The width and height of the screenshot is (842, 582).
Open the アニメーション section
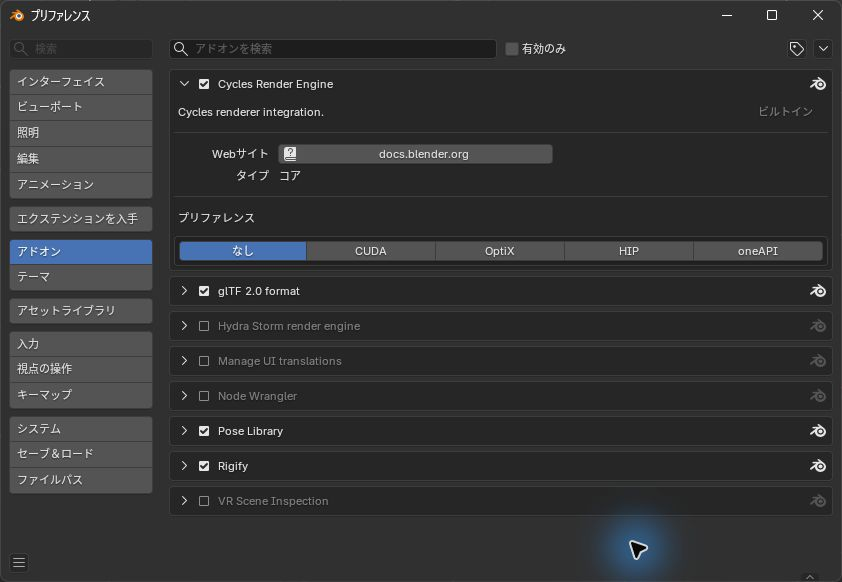81,185
